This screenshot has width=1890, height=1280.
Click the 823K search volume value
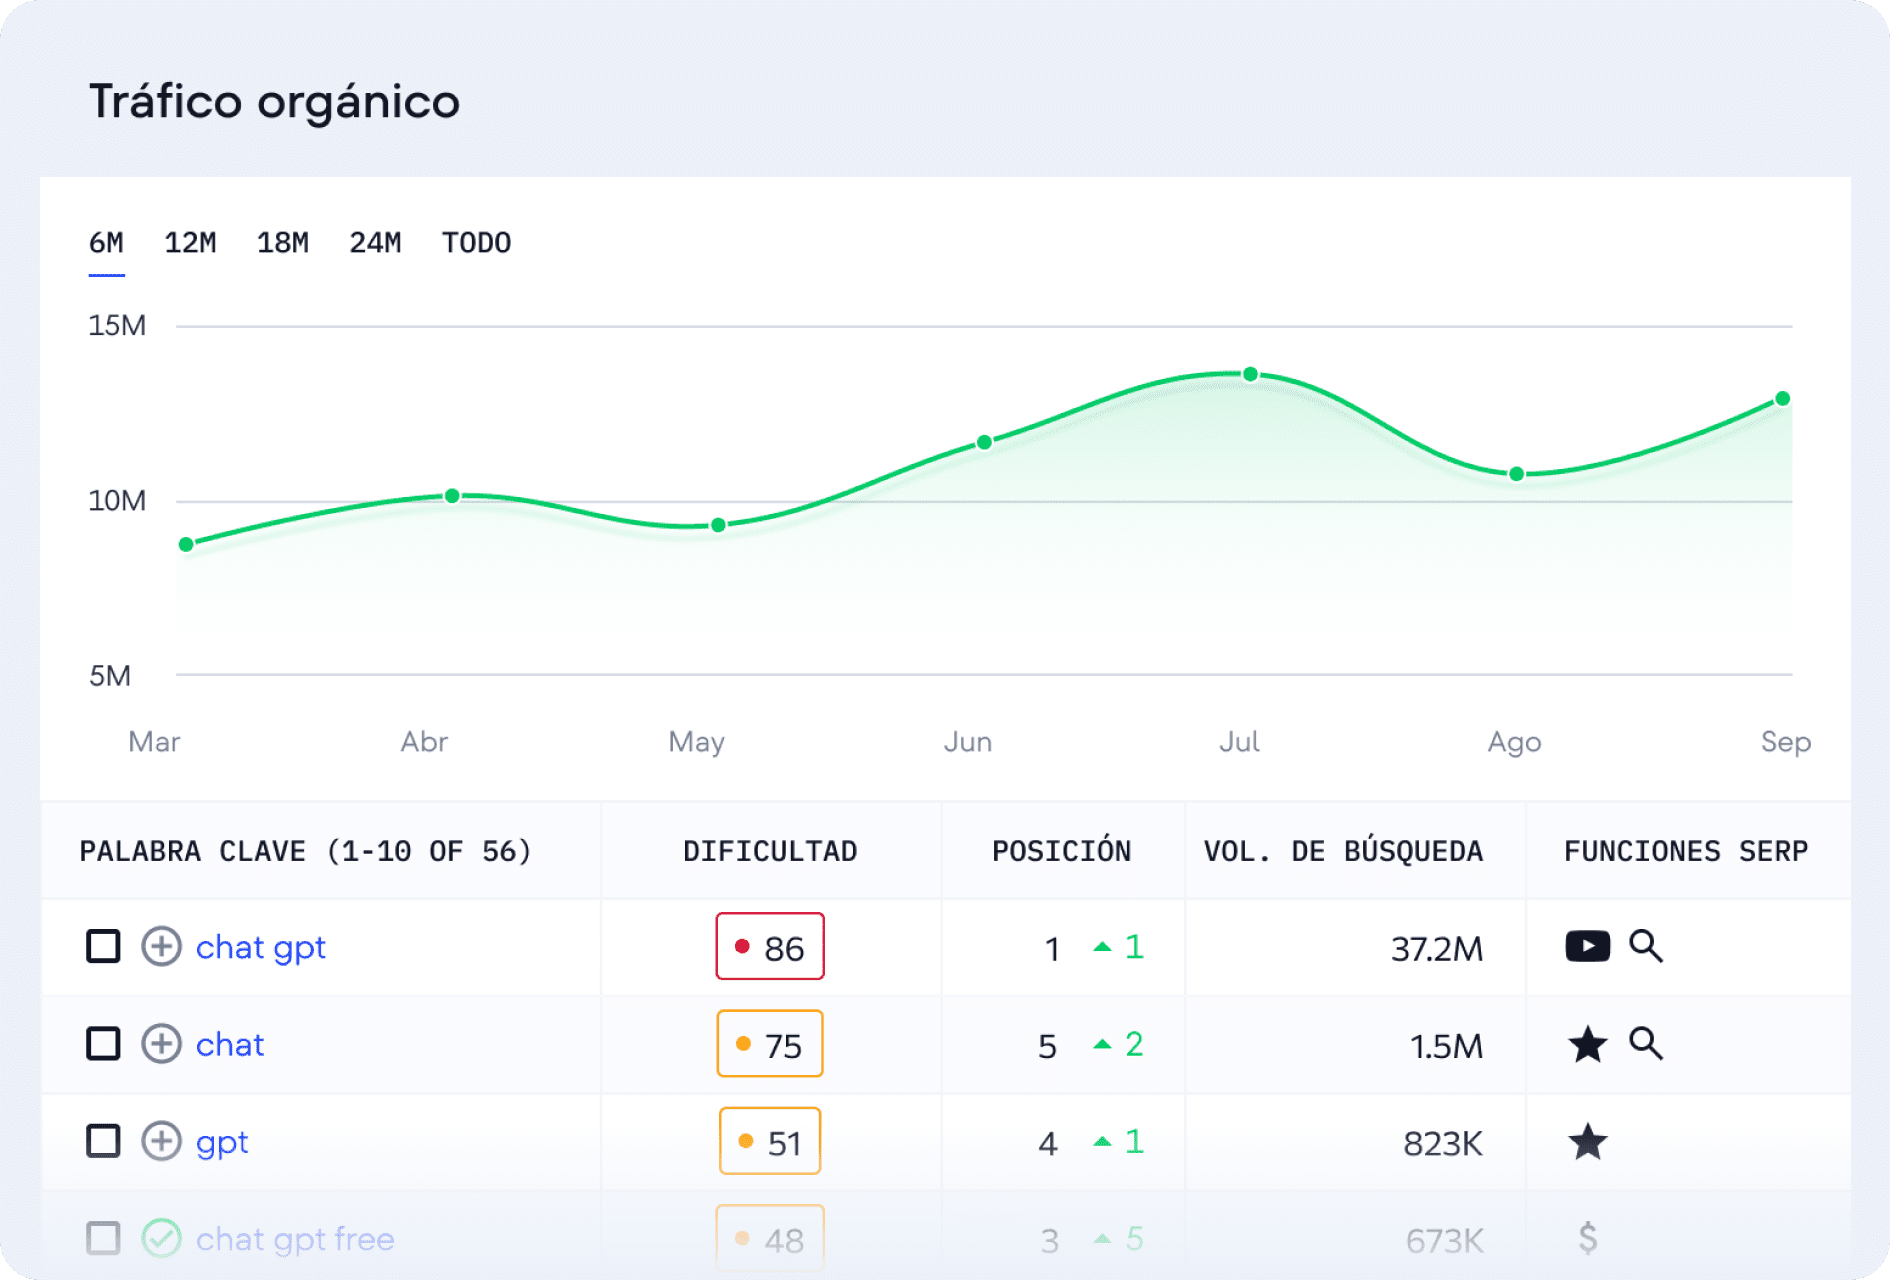click(x=1443, y=1143)
